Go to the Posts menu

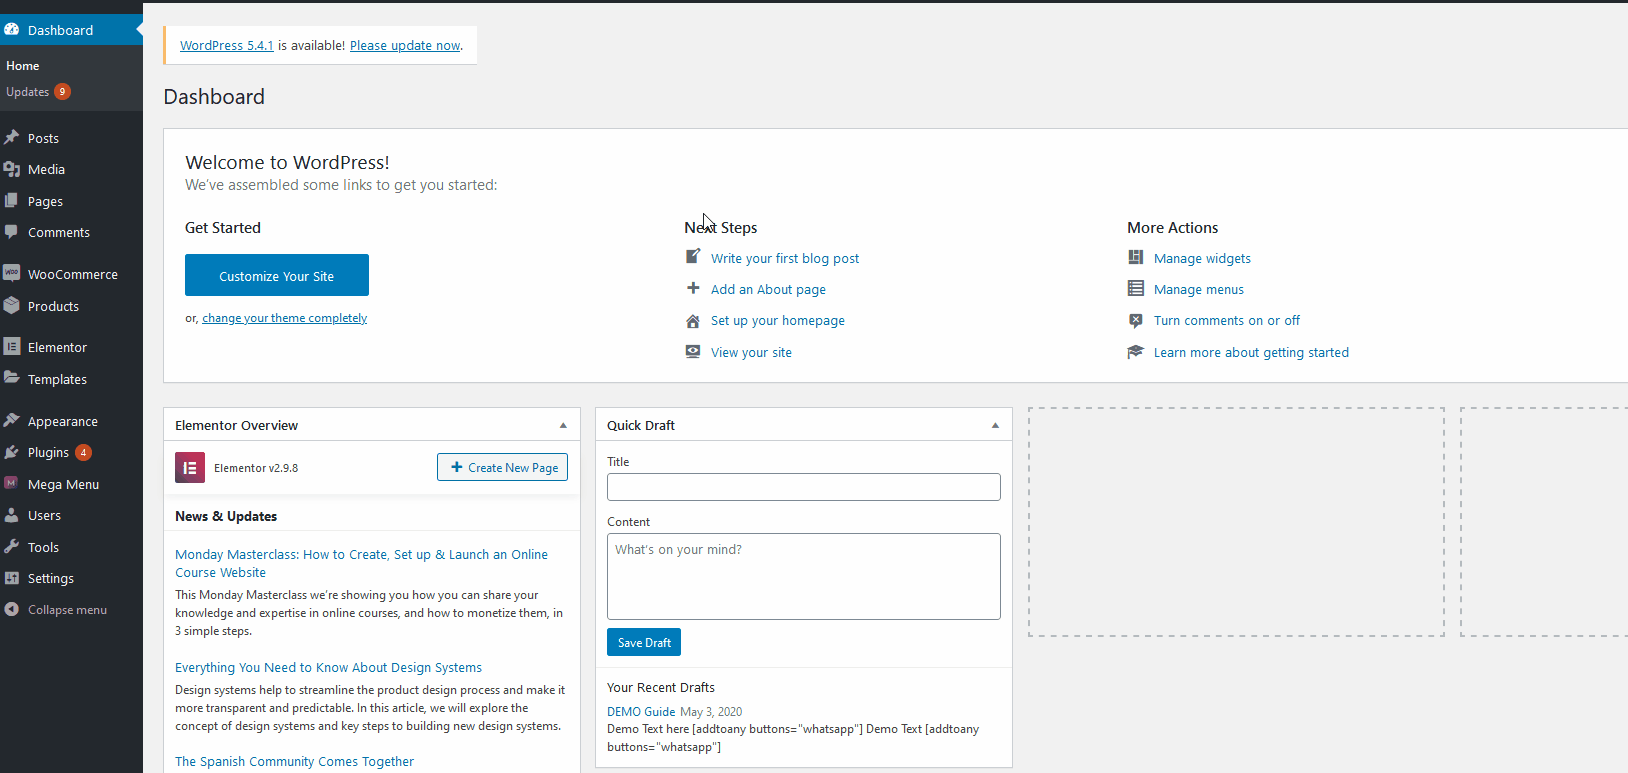43,138
